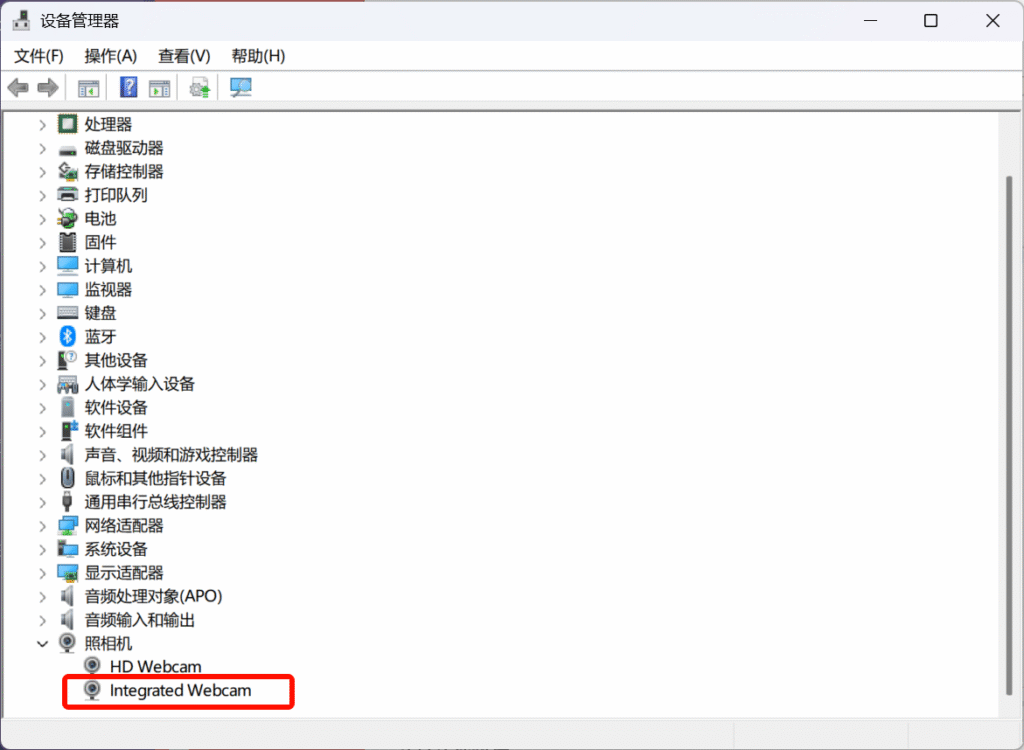The image size is (1024, 750).
Task: Open the 查看(V) menu
Action: pyautogui.click(x=184, y=56)
